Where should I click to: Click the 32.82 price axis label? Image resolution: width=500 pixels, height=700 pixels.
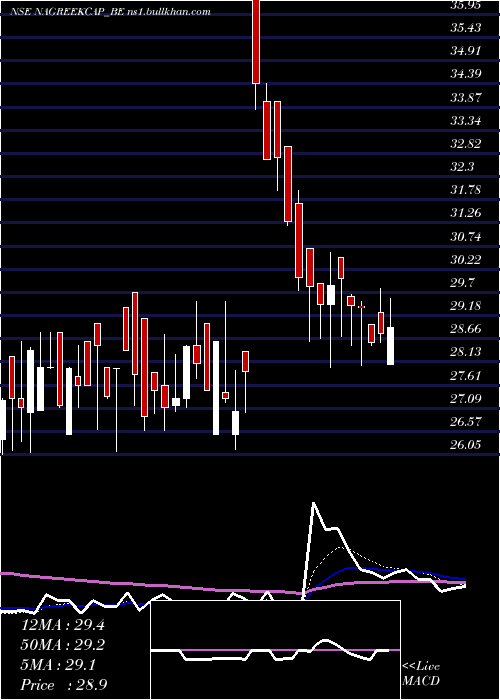coord(466,144)
